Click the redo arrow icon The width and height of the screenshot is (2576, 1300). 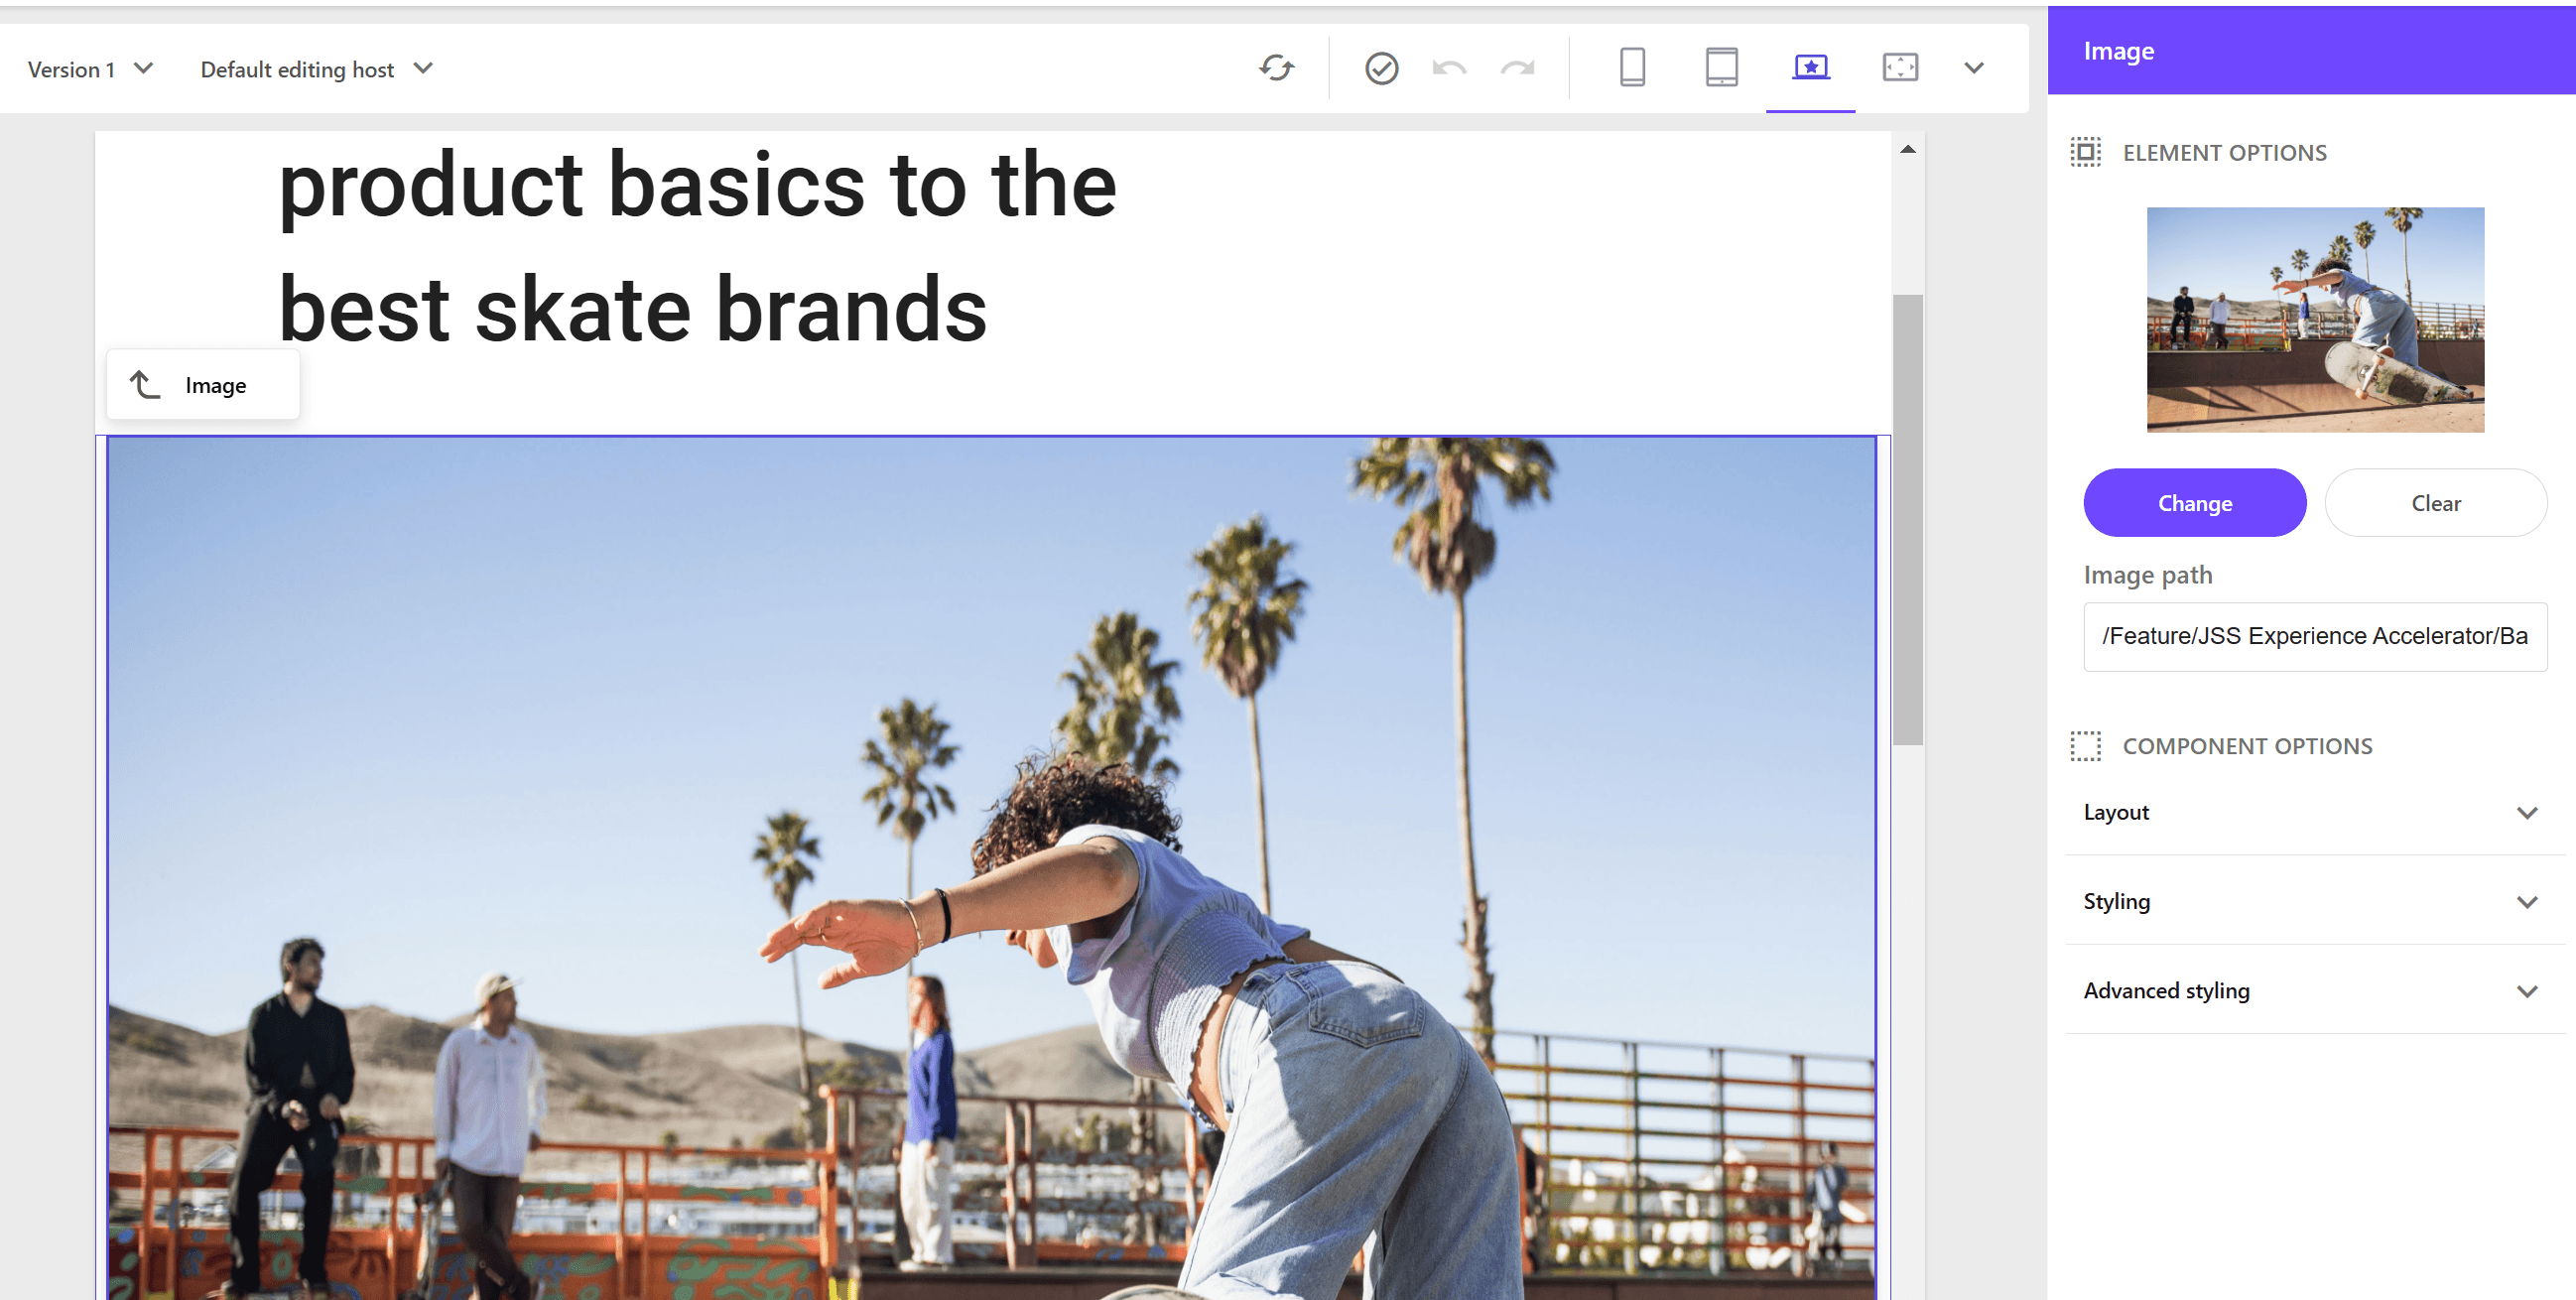1517,68
